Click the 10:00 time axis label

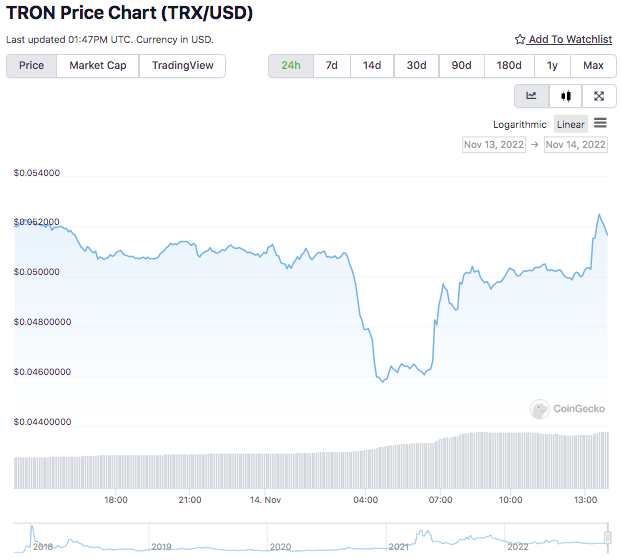pyautogui.click(x=511, y=500)
